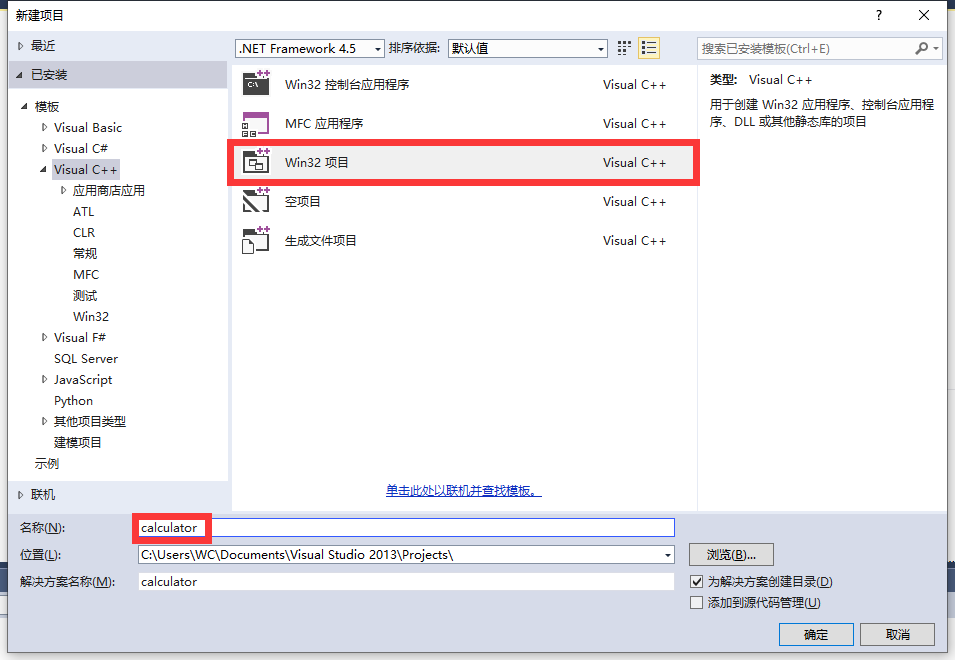Select the 空项目 template icon
955x660 pixels.
(257, 201)
